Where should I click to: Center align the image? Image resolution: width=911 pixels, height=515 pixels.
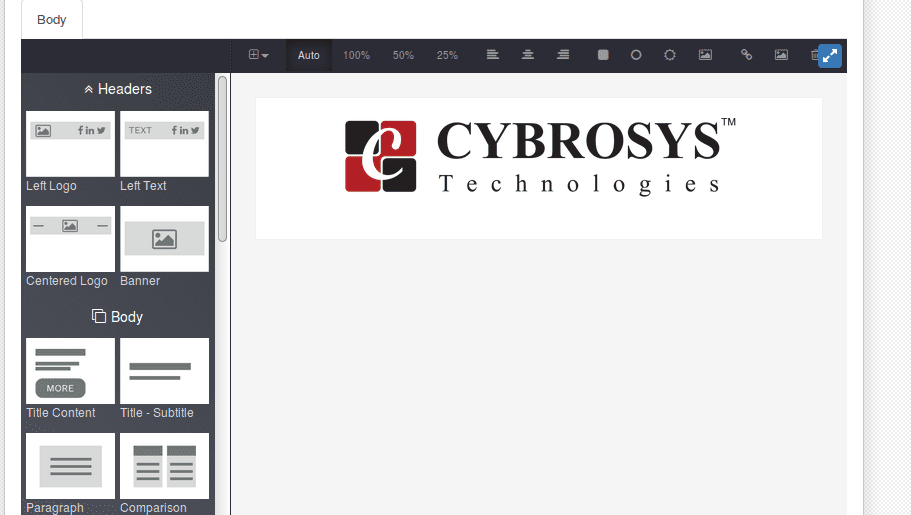coord(528,55)
